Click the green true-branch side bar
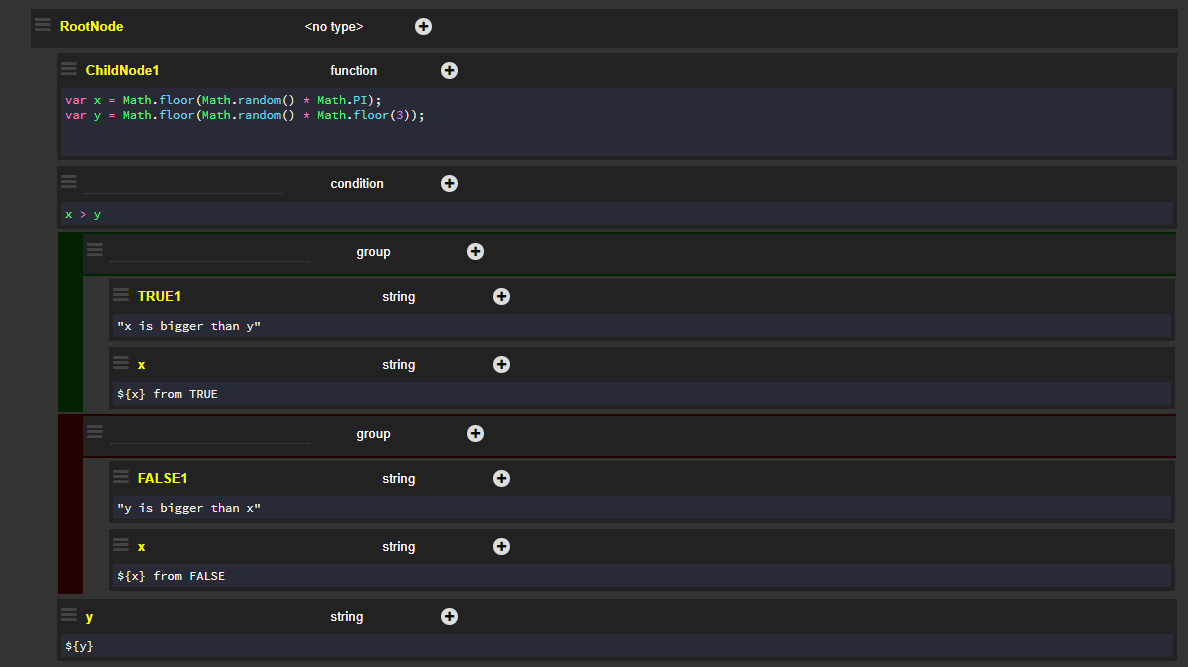 (70, 322)
